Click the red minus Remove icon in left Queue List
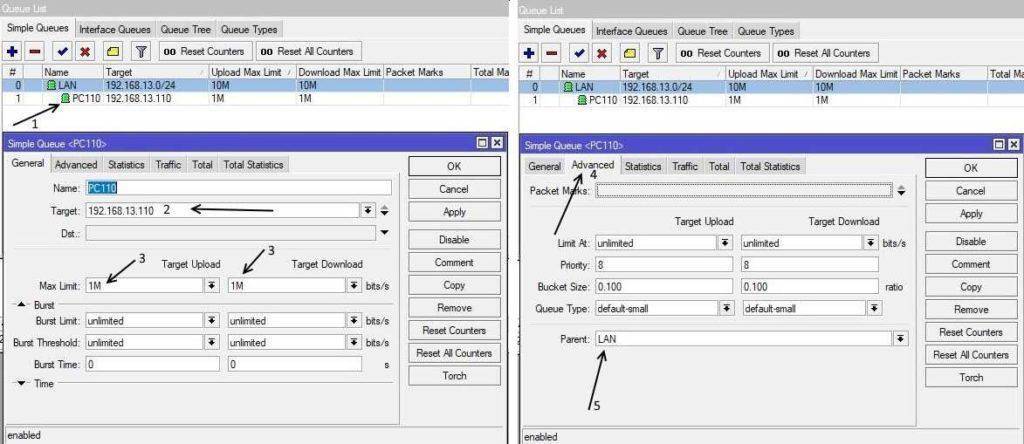This screenshot has width=1024, height=444. point(35,51)
